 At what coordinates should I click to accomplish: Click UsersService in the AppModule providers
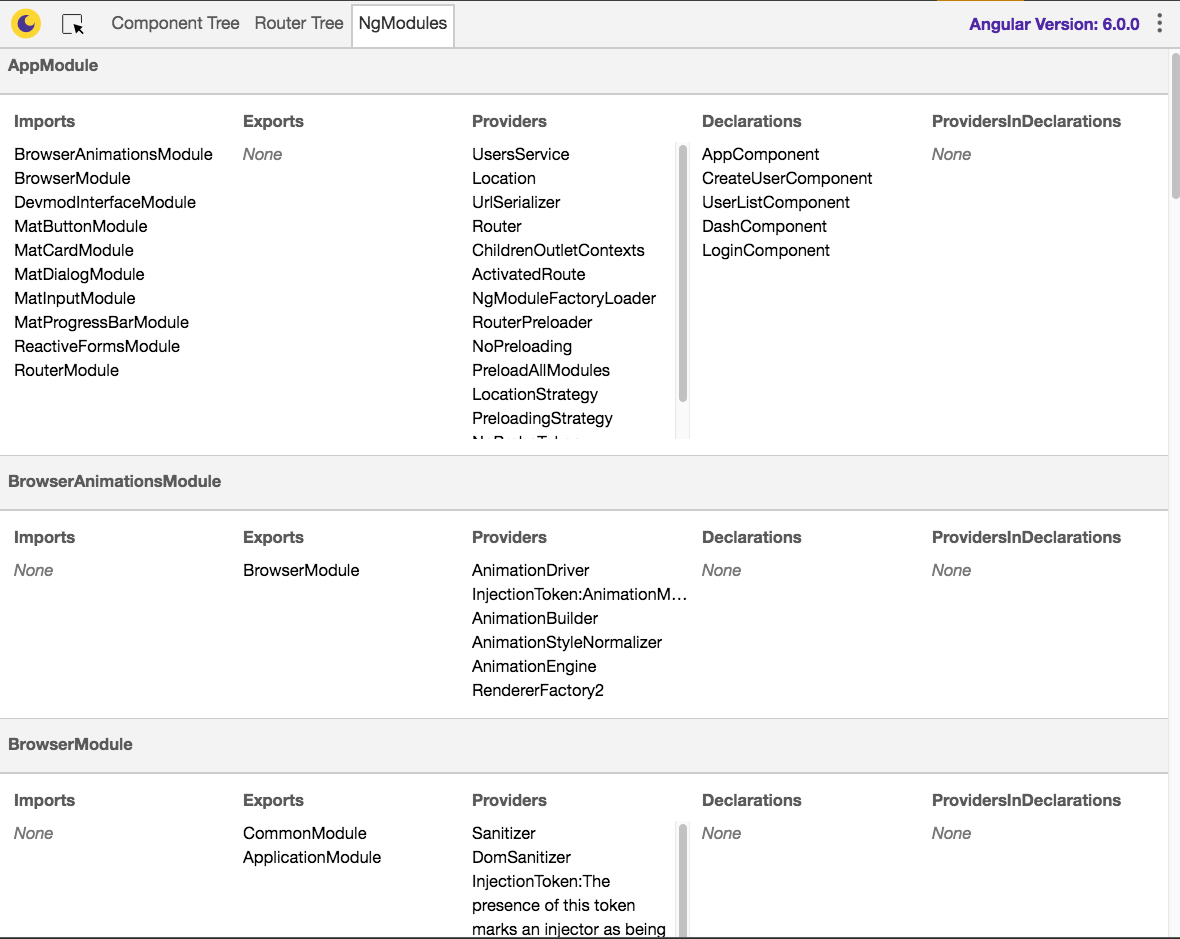tap(520, 154)
